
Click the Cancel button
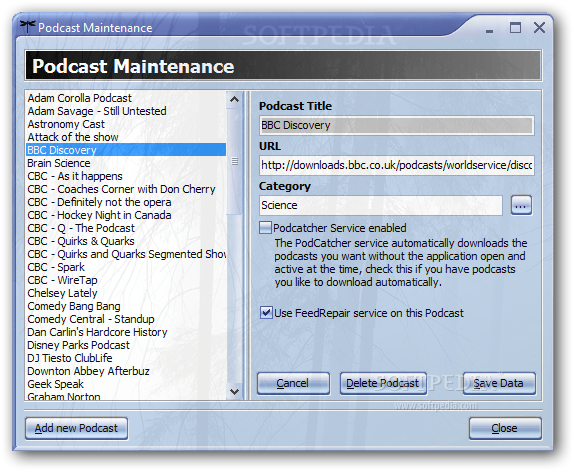293,383
